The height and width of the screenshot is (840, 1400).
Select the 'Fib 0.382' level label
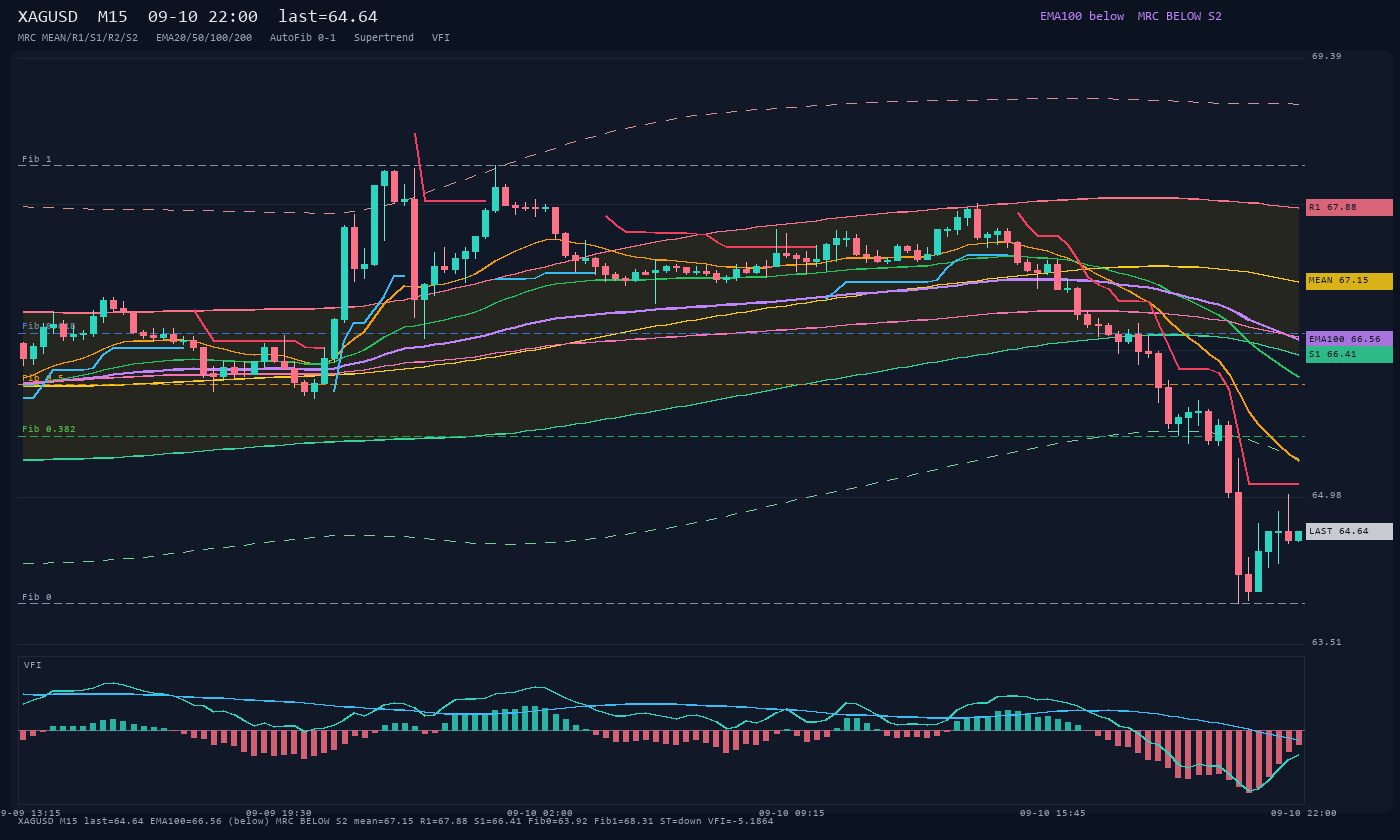pyautogui.click(x=49, y=429)
